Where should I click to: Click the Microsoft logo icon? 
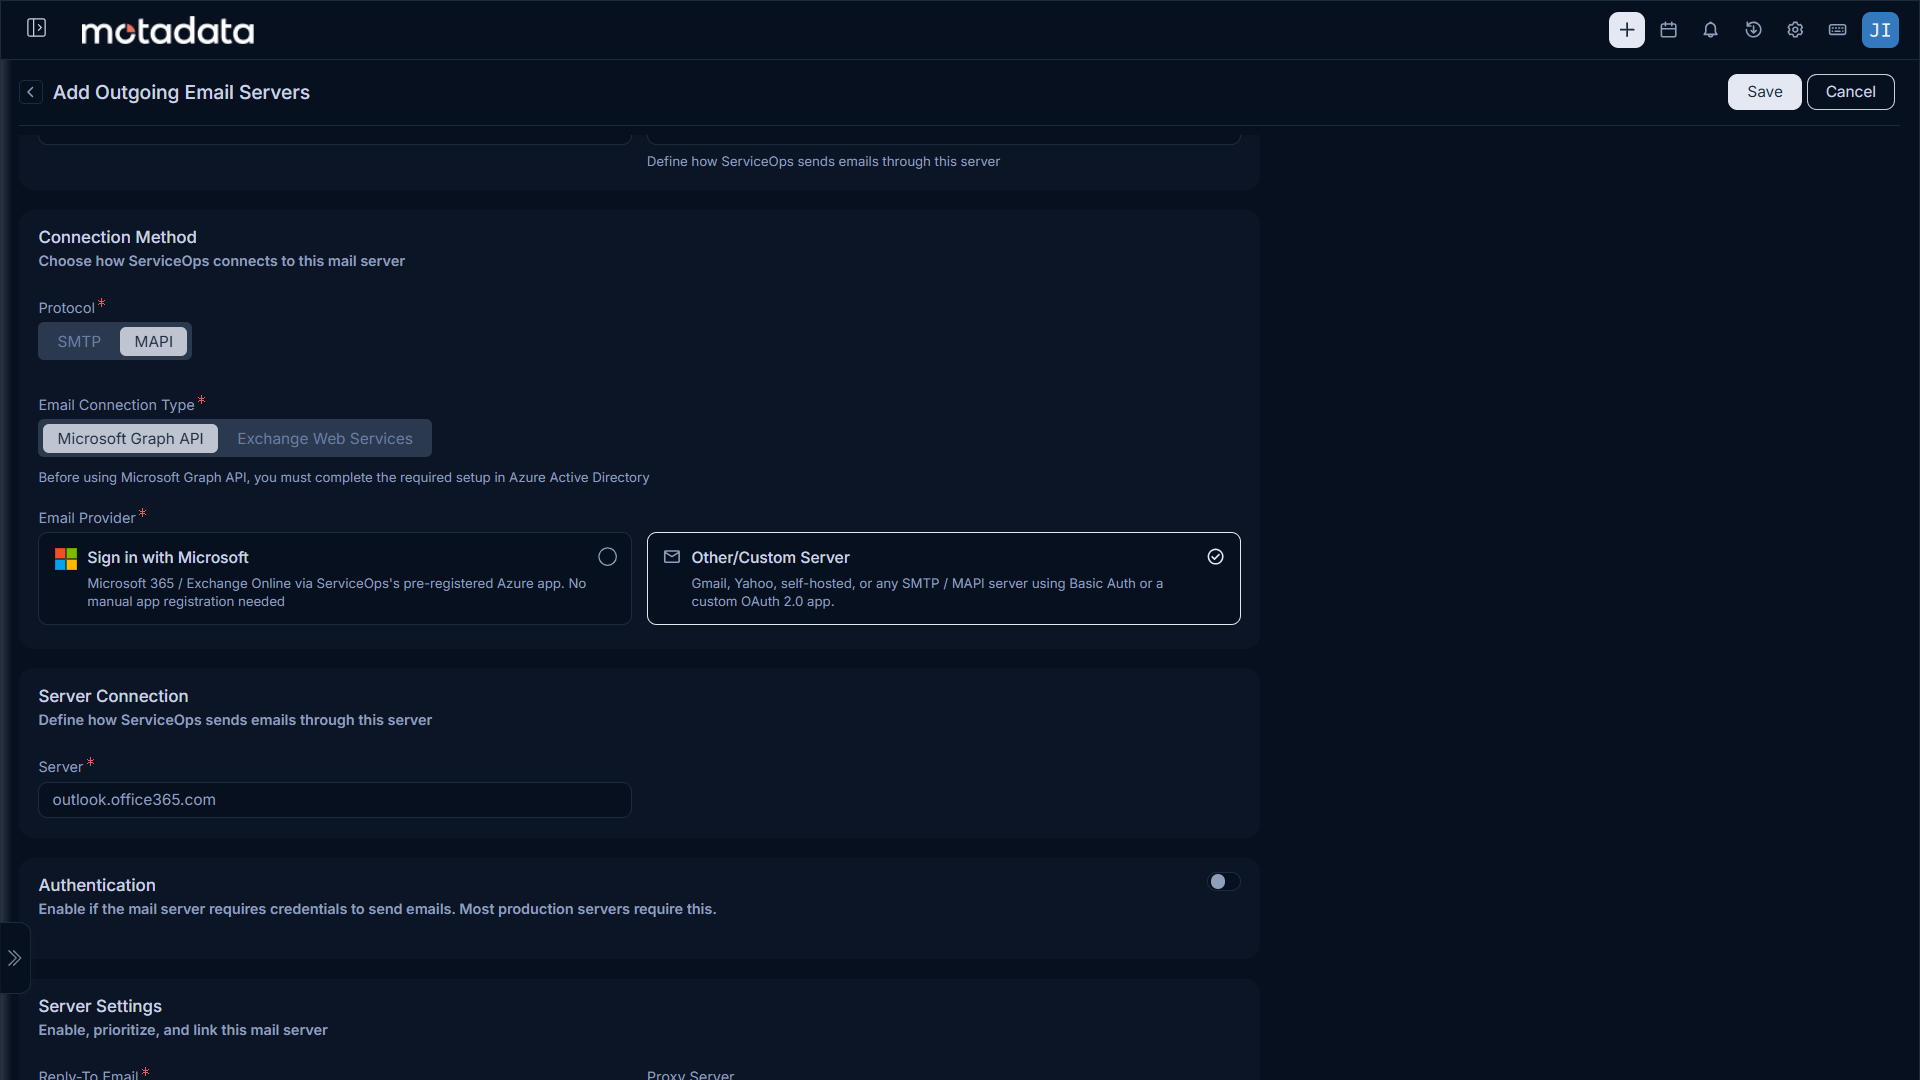(66, 559)
